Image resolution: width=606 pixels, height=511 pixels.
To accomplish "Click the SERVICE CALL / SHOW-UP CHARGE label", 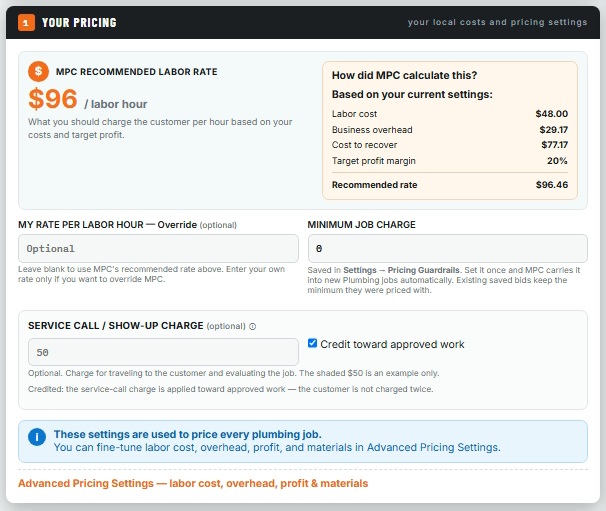I will coord(116,325).
